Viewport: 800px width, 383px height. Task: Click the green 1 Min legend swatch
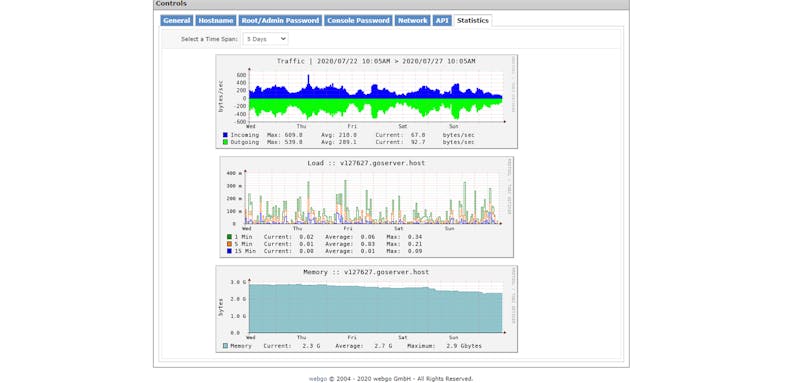point(230,237)
